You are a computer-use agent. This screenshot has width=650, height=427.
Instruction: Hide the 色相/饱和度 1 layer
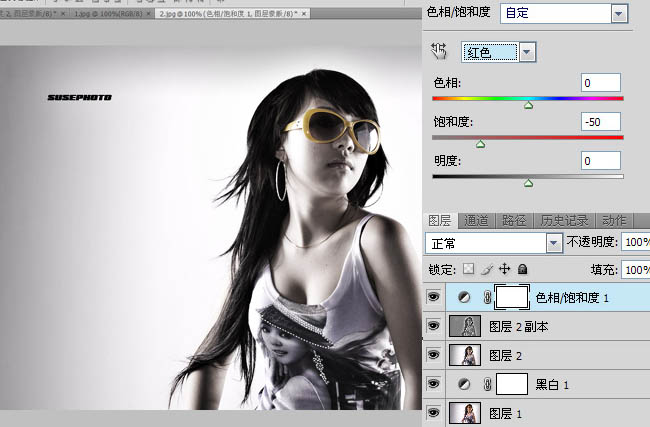pos(433,298)
